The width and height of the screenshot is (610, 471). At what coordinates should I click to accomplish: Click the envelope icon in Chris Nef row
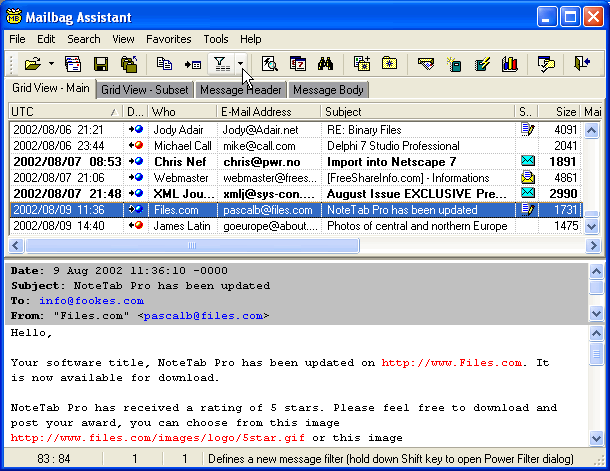(x=527, y=161)
